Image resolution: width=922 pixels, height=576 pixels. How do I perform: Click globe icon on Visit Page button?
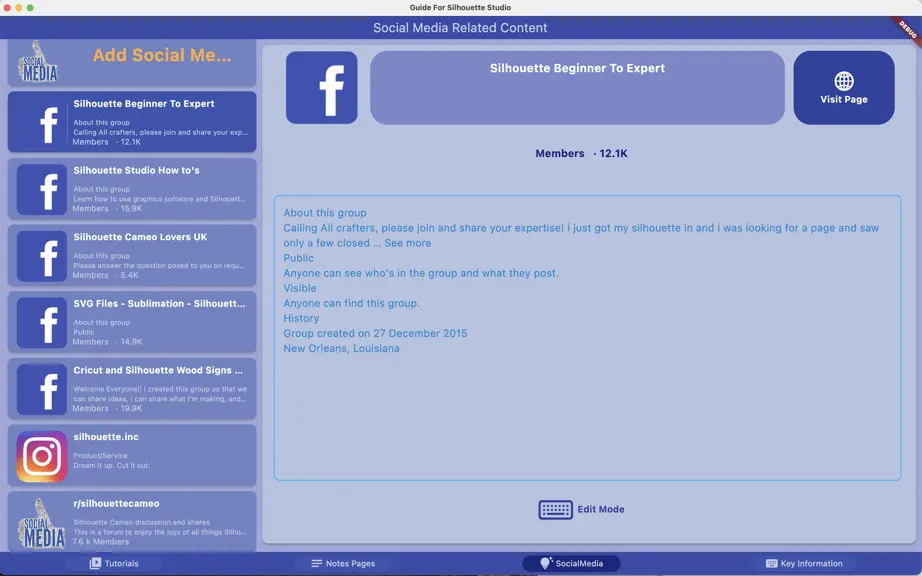844,81
